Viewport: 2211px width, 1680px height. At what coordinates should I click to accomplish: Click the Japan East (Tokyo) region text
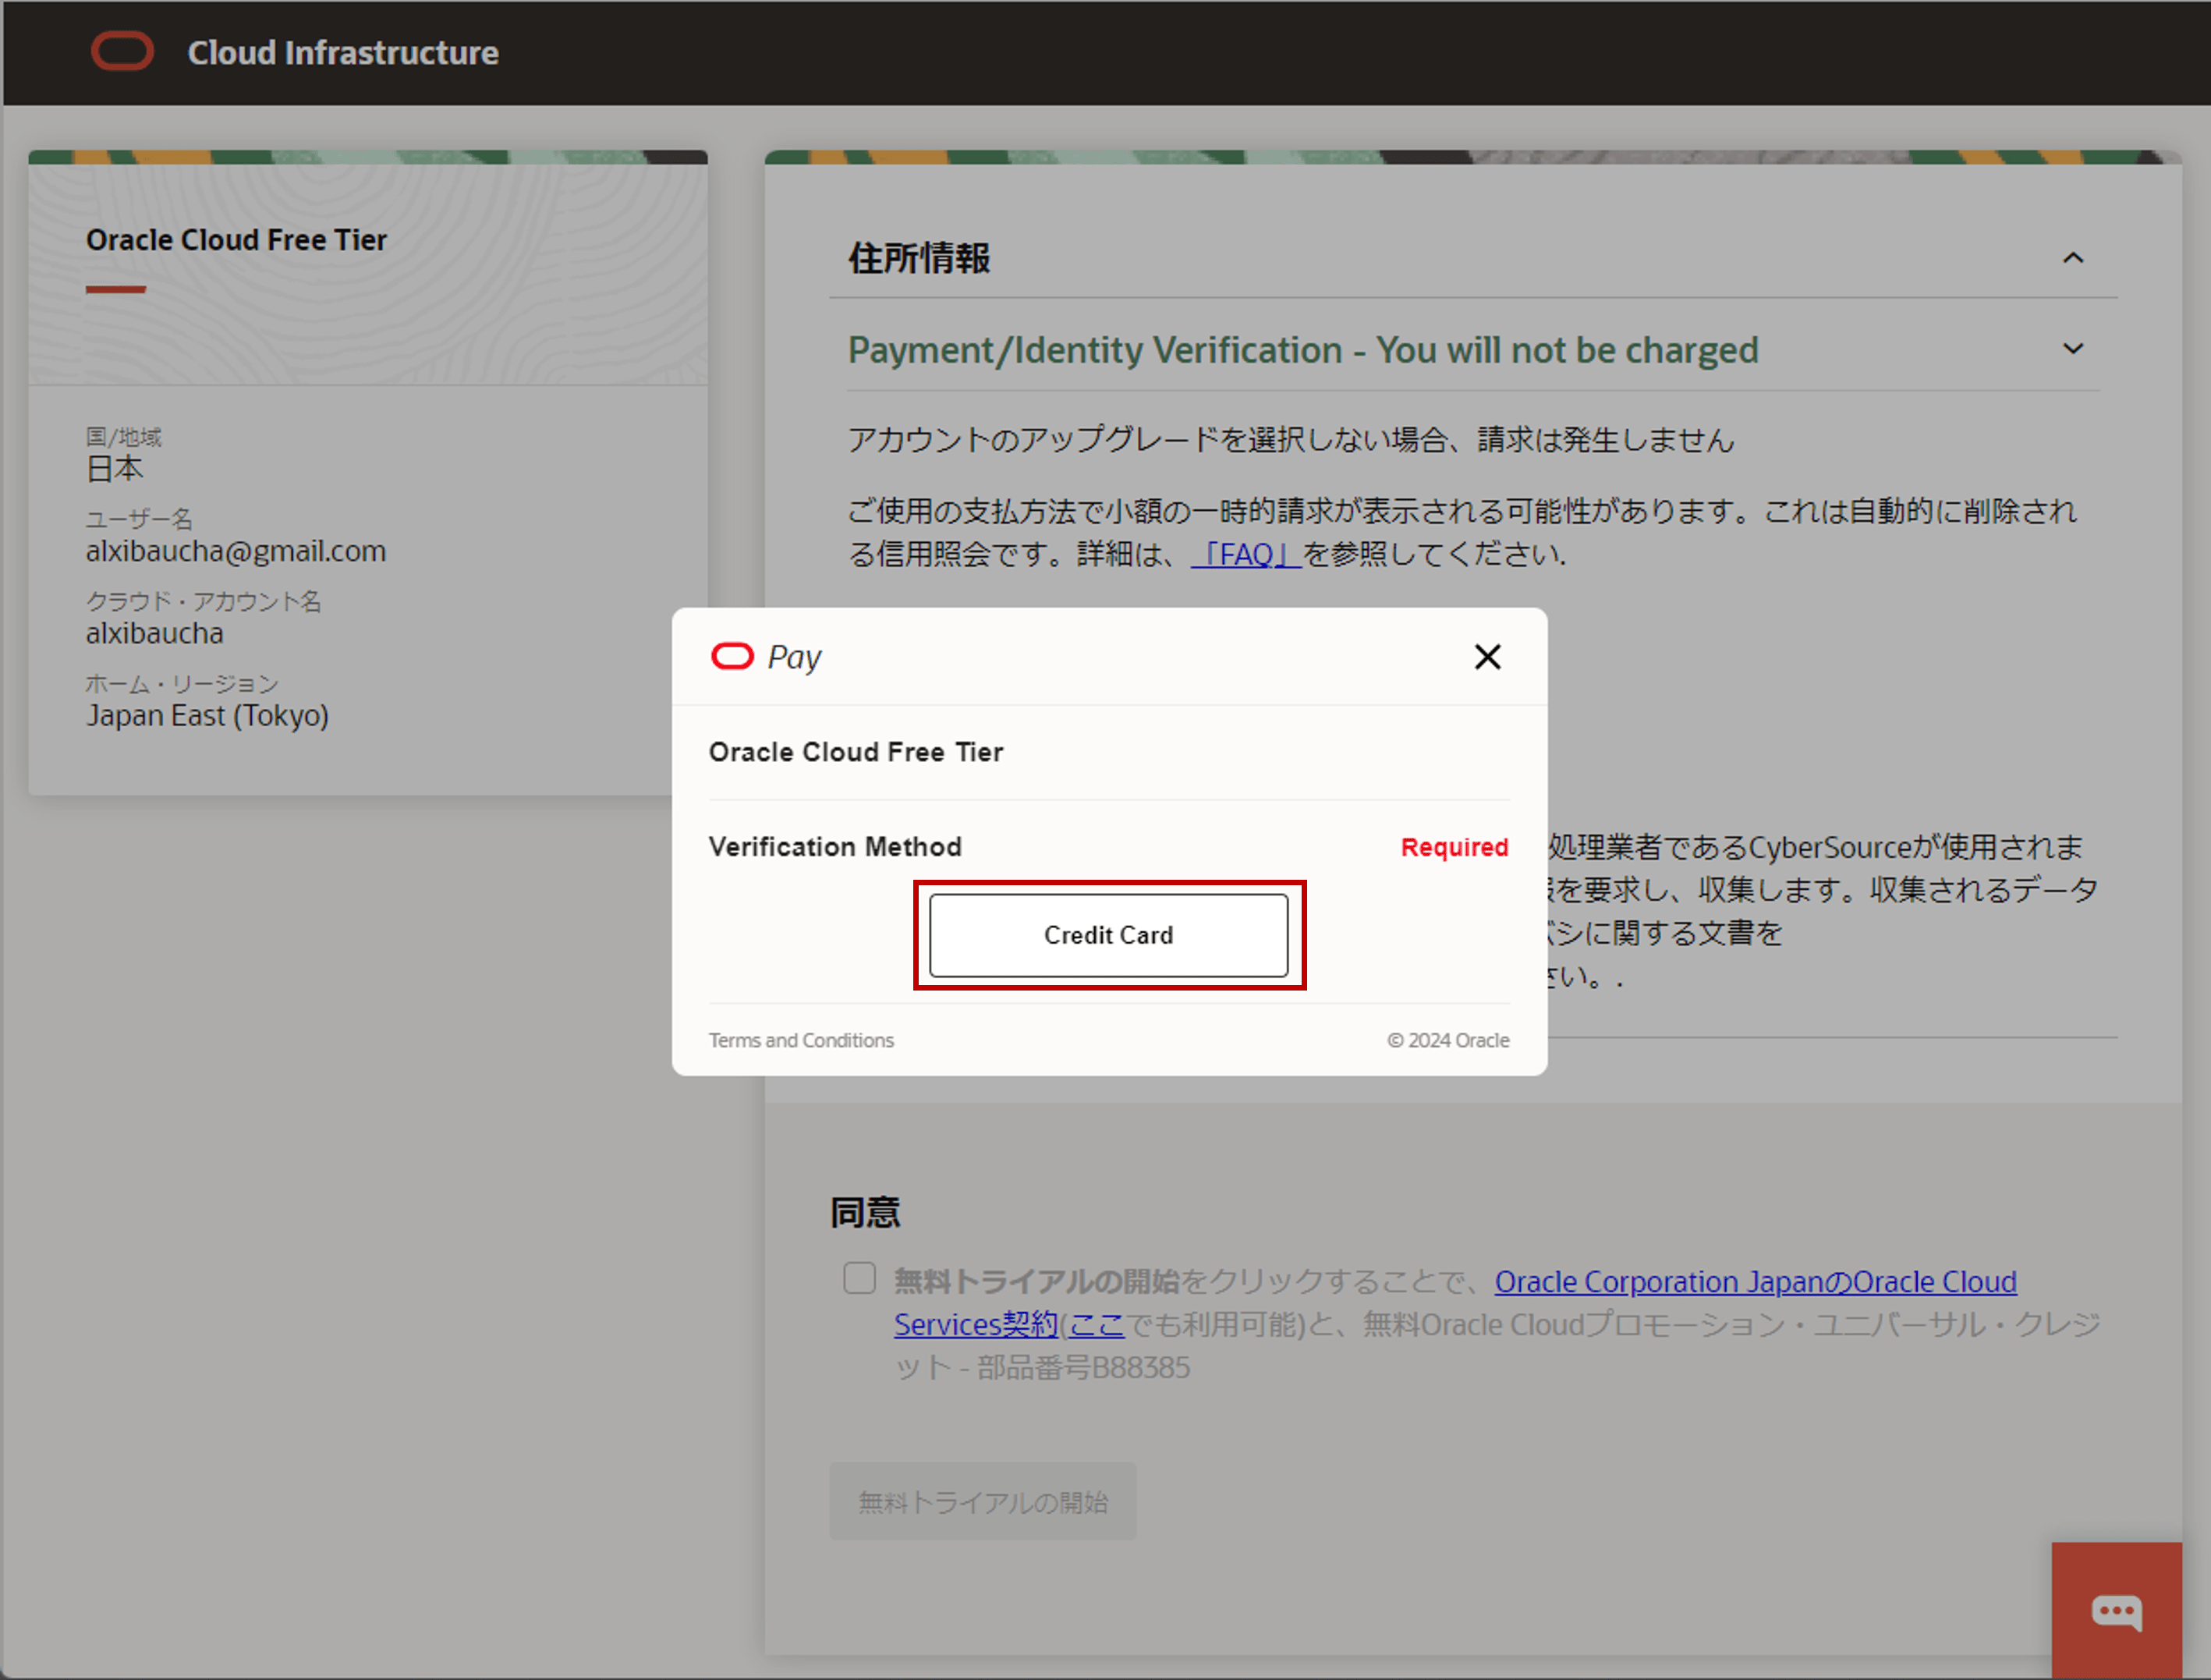(x=207, y=716)
